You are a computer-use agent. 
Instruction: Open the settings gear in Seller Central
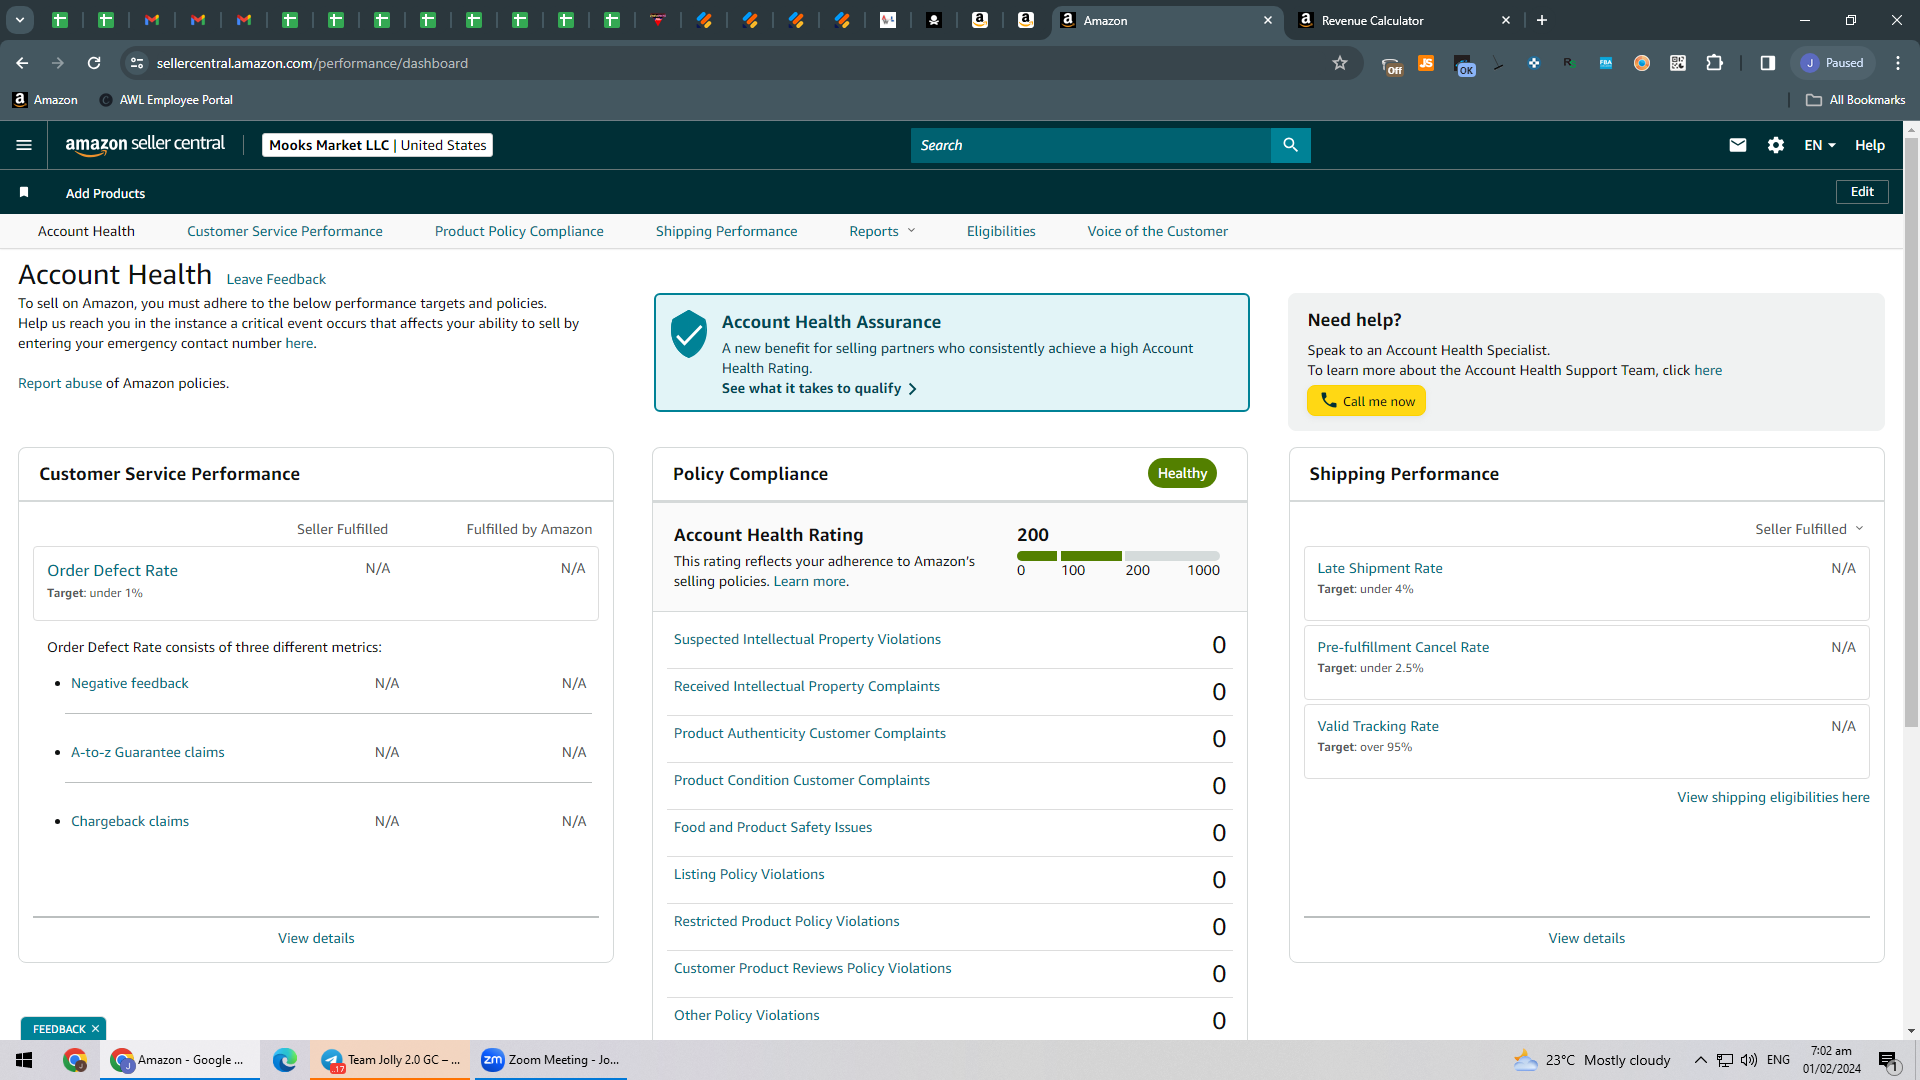1776,145
